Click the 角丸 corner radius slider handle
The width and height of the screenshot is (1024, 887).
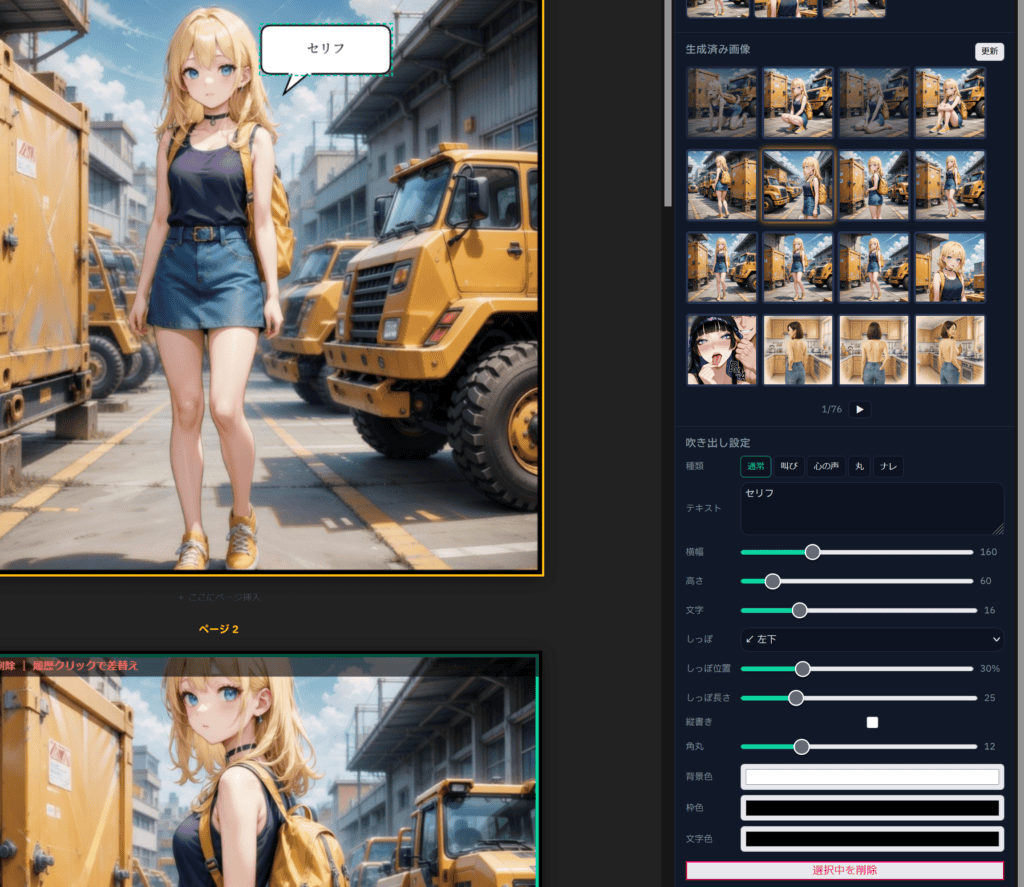pyautogui.click(x=801, y=746)
